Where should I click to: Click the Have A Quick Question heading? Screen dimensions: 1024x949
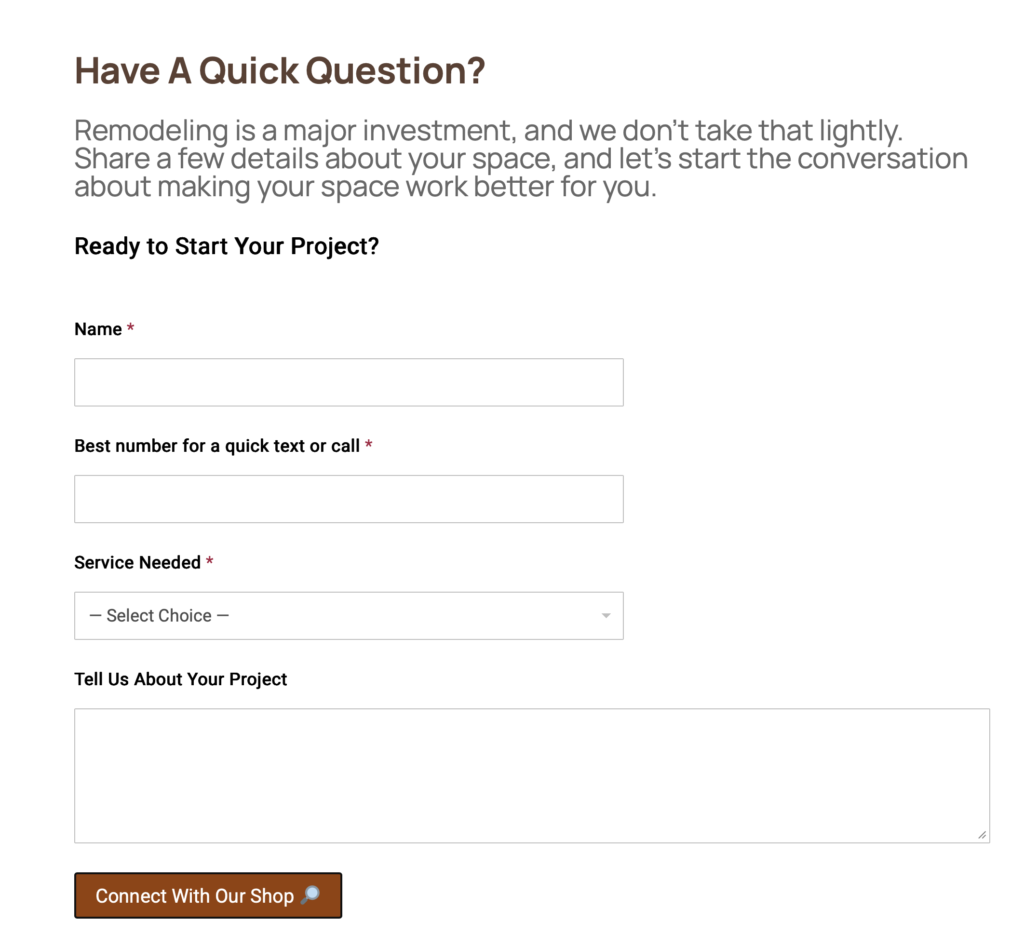tap(280, 70)
